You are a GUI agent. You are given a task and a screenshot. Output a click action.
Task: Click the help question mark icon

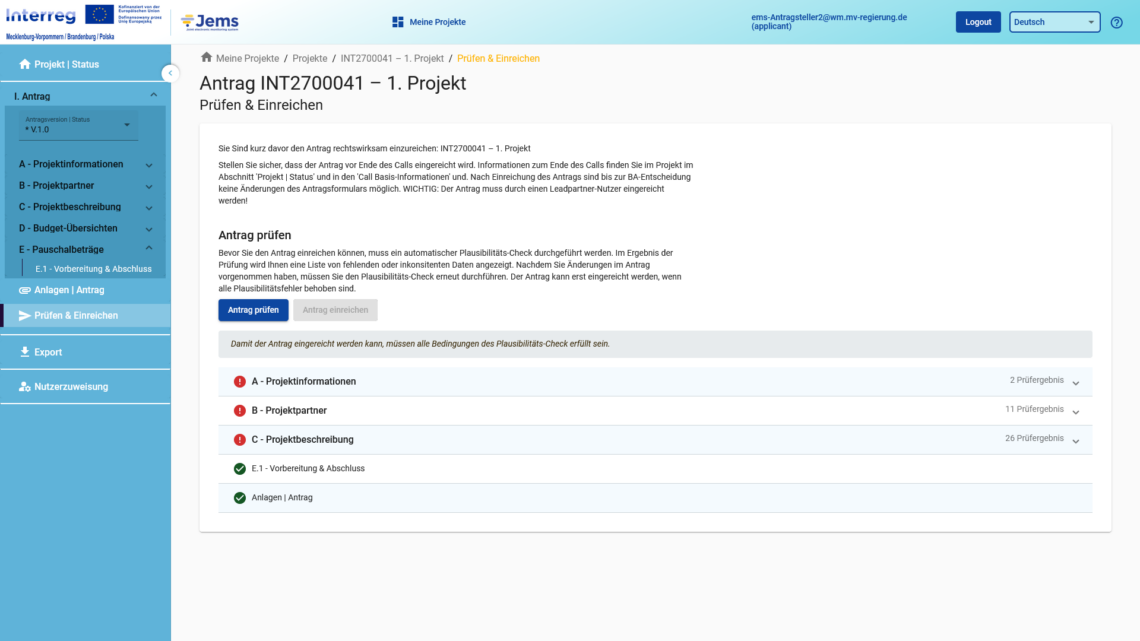point(1116,22)
